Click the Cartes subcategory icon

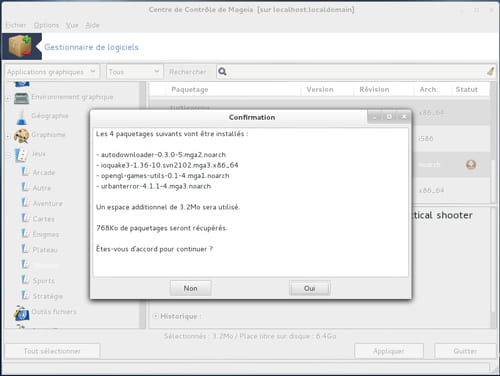(26, 218)
